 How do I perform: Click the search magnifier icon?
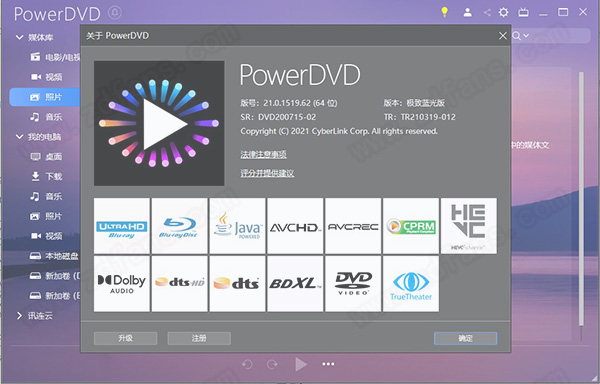516,36
